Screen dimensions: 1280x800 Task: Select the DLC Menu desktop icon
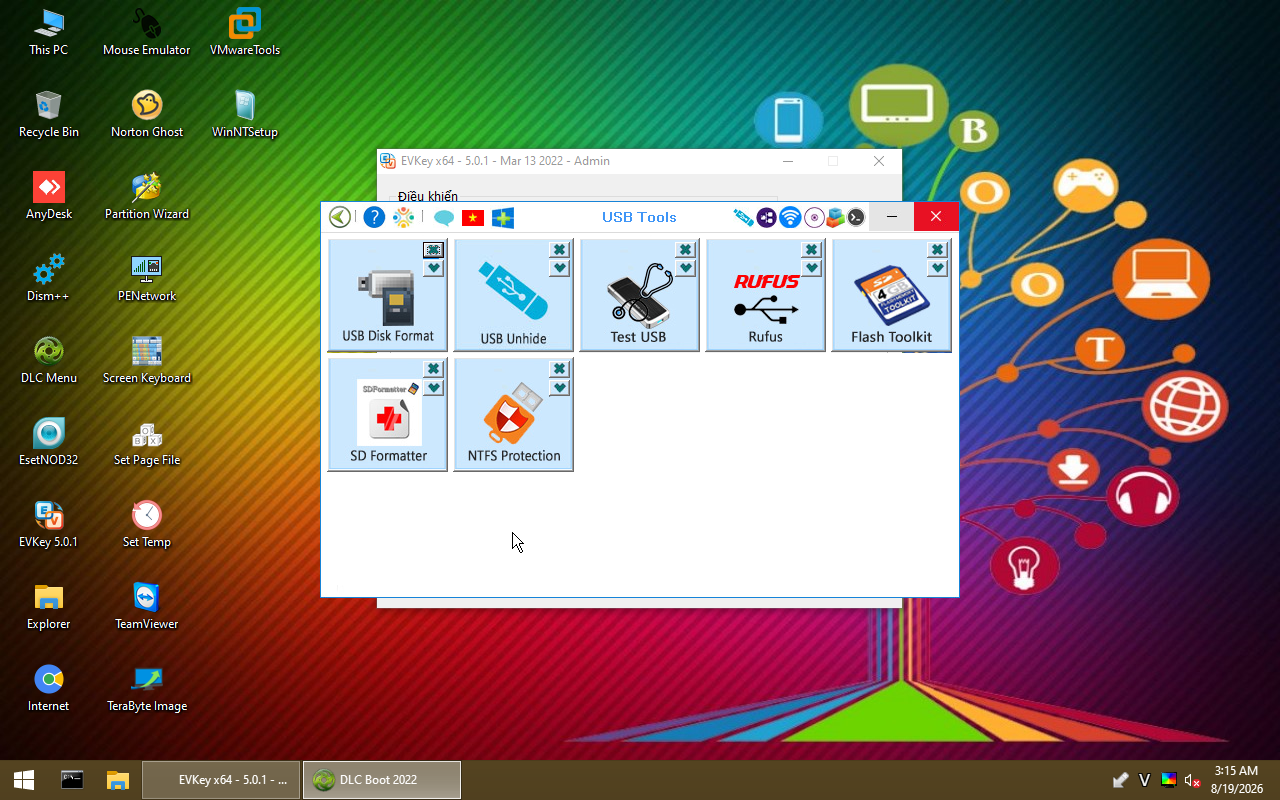pyautogui.click(x=48, y=360)
